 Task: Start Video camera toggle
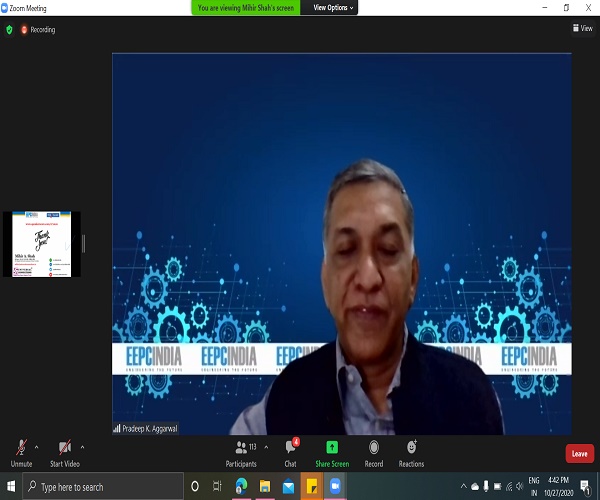coord(65,454)
